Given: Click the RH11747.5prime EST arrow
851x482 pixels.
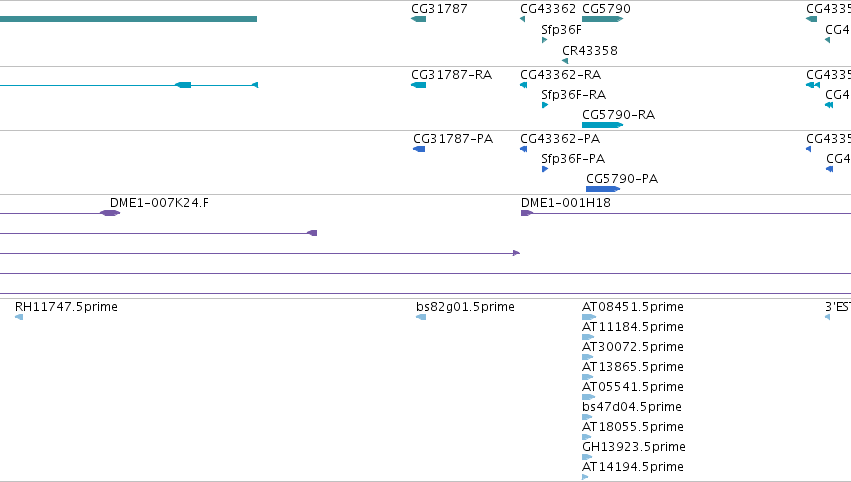Looking at the screenshot, I should tap(19, 317).
